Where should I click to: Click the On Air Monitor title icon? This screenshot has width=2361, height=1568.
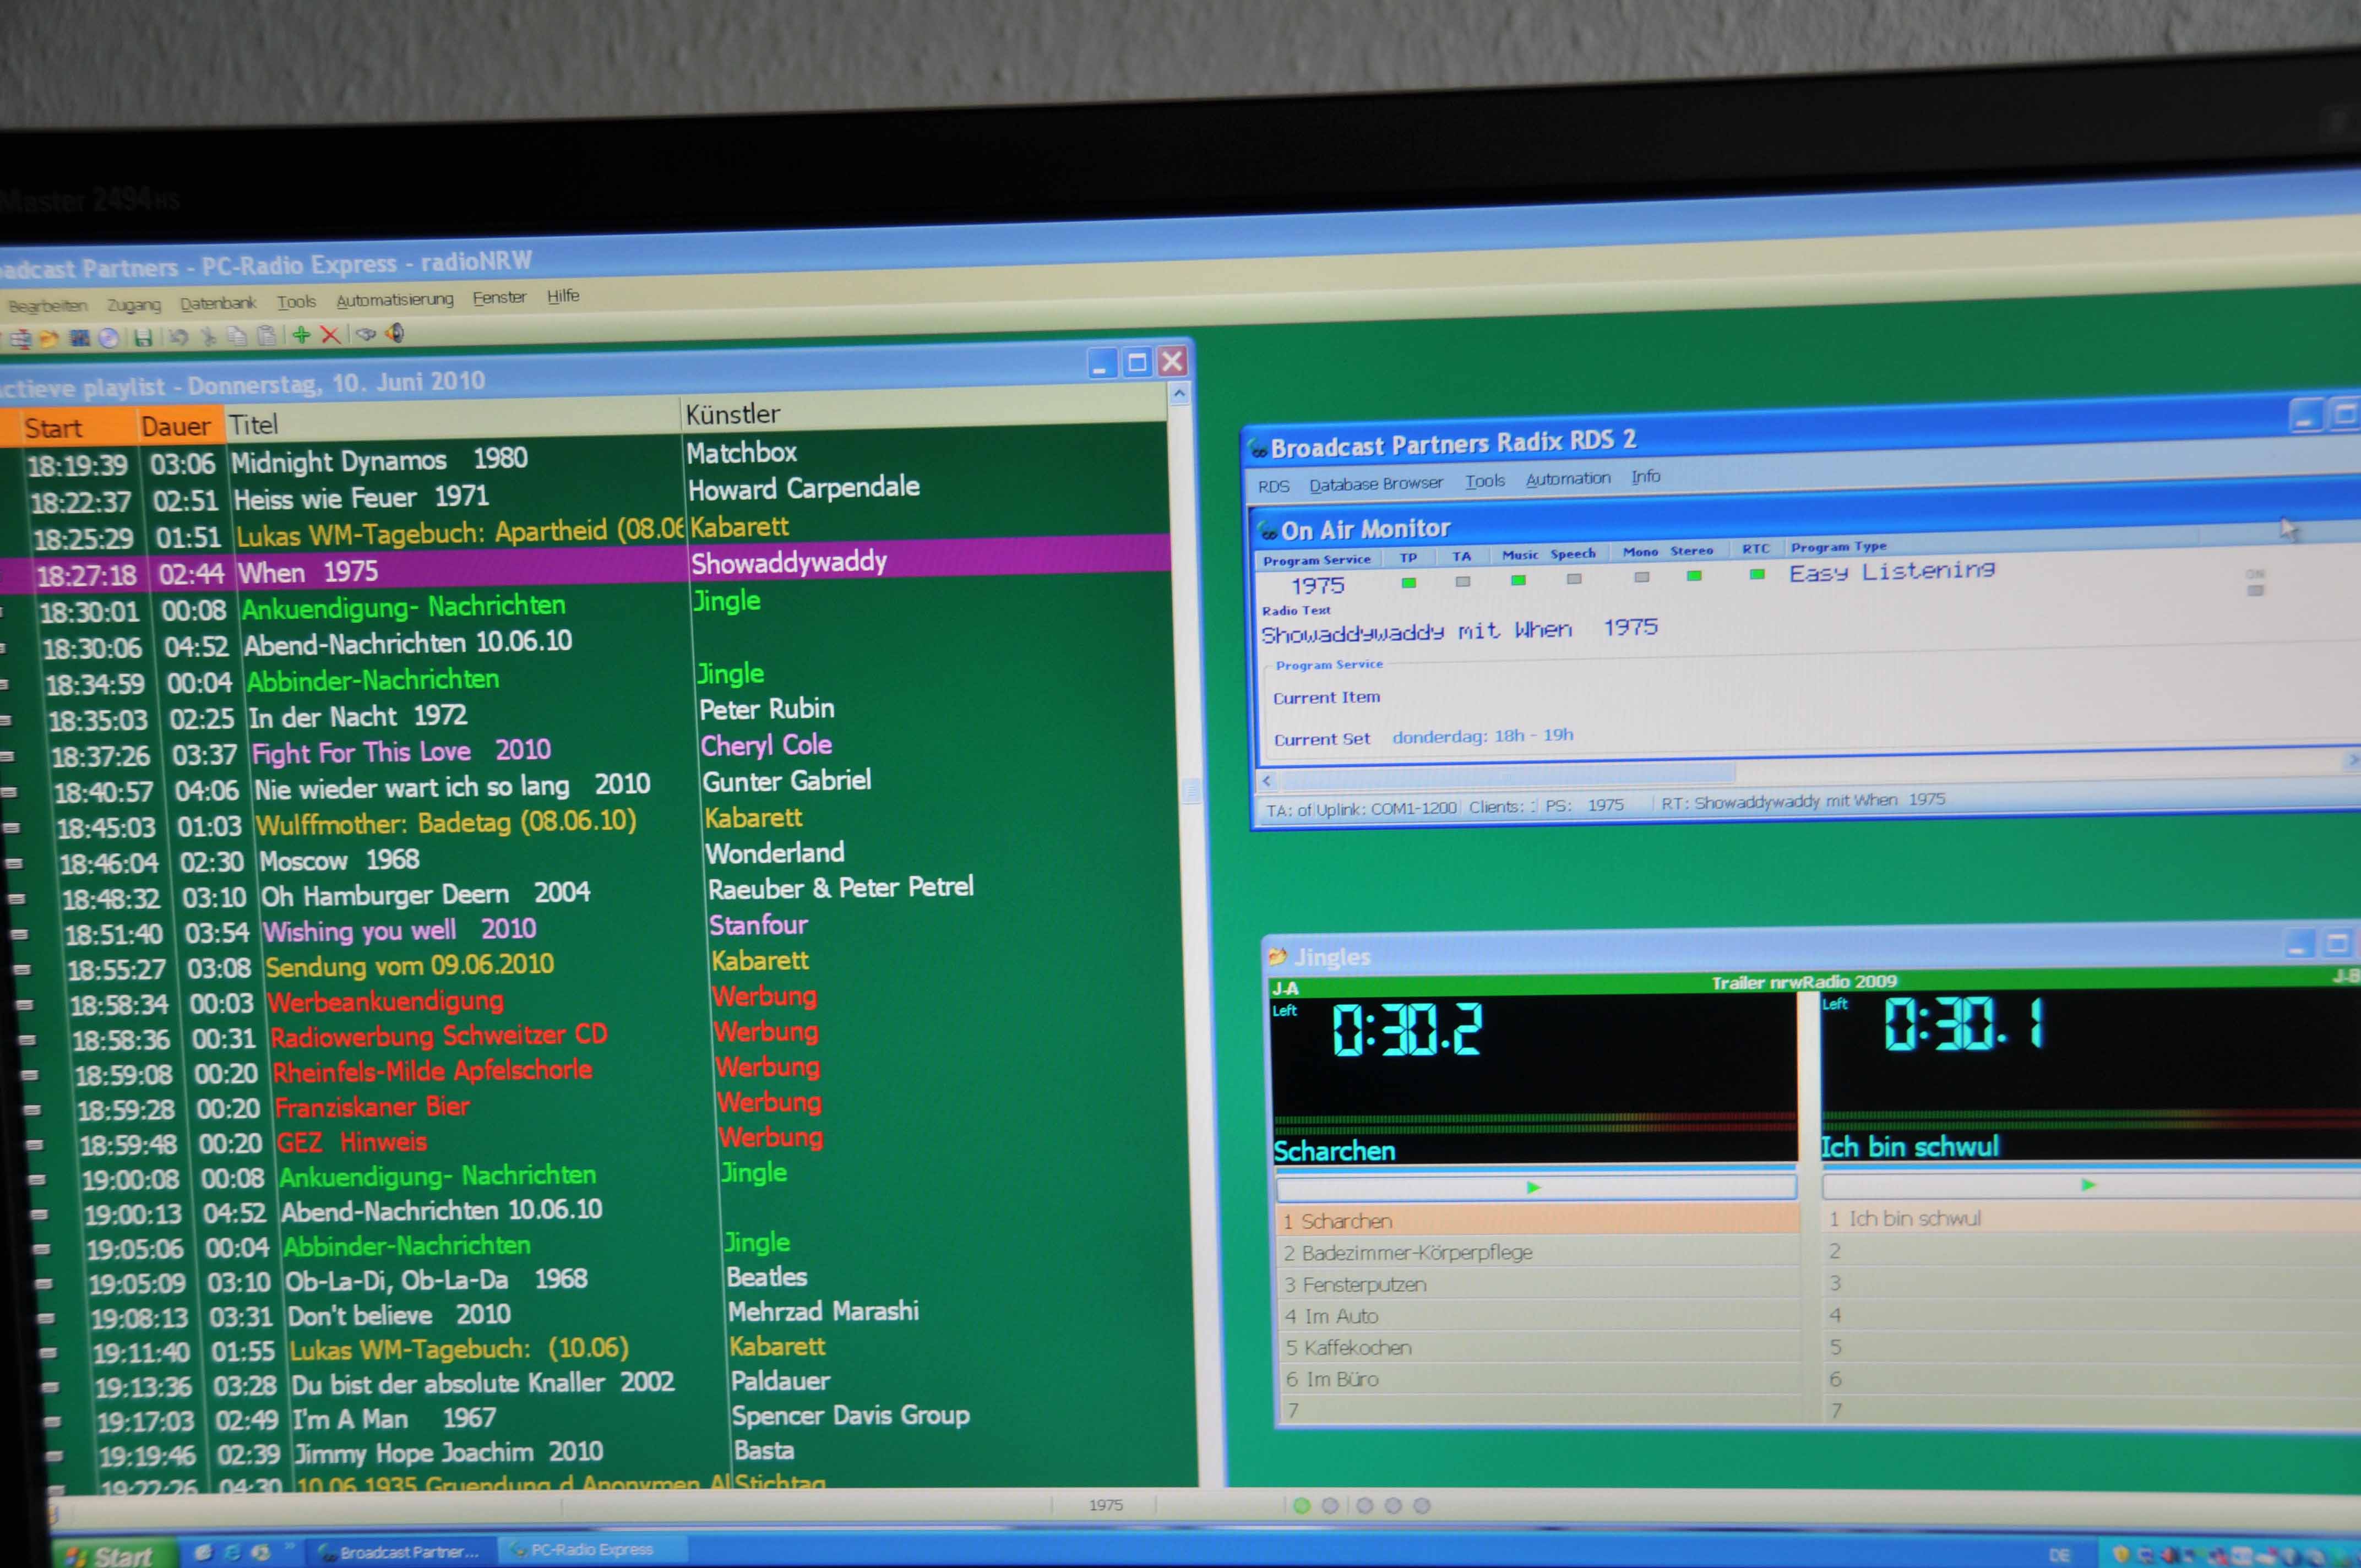pyautogui.click(x=1268, y=530)
